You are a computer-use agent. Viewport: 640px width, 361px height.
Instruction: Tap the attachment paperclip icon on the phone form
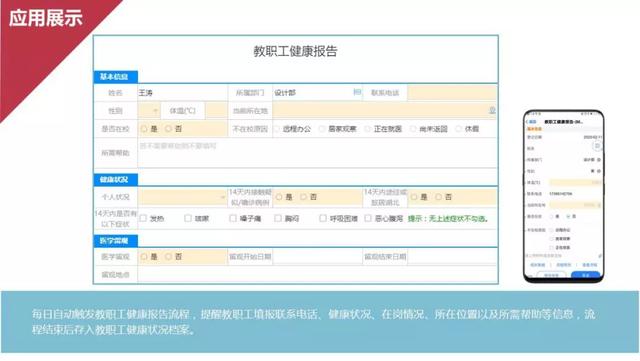pyautogui.click(x=600, y=256)
